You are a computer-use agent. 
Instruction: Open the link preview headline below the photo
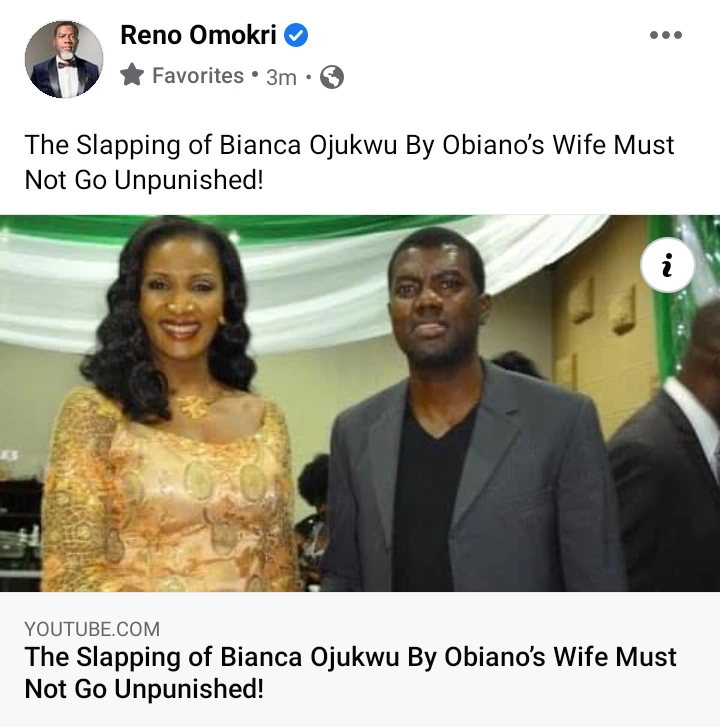click(350, 673)
